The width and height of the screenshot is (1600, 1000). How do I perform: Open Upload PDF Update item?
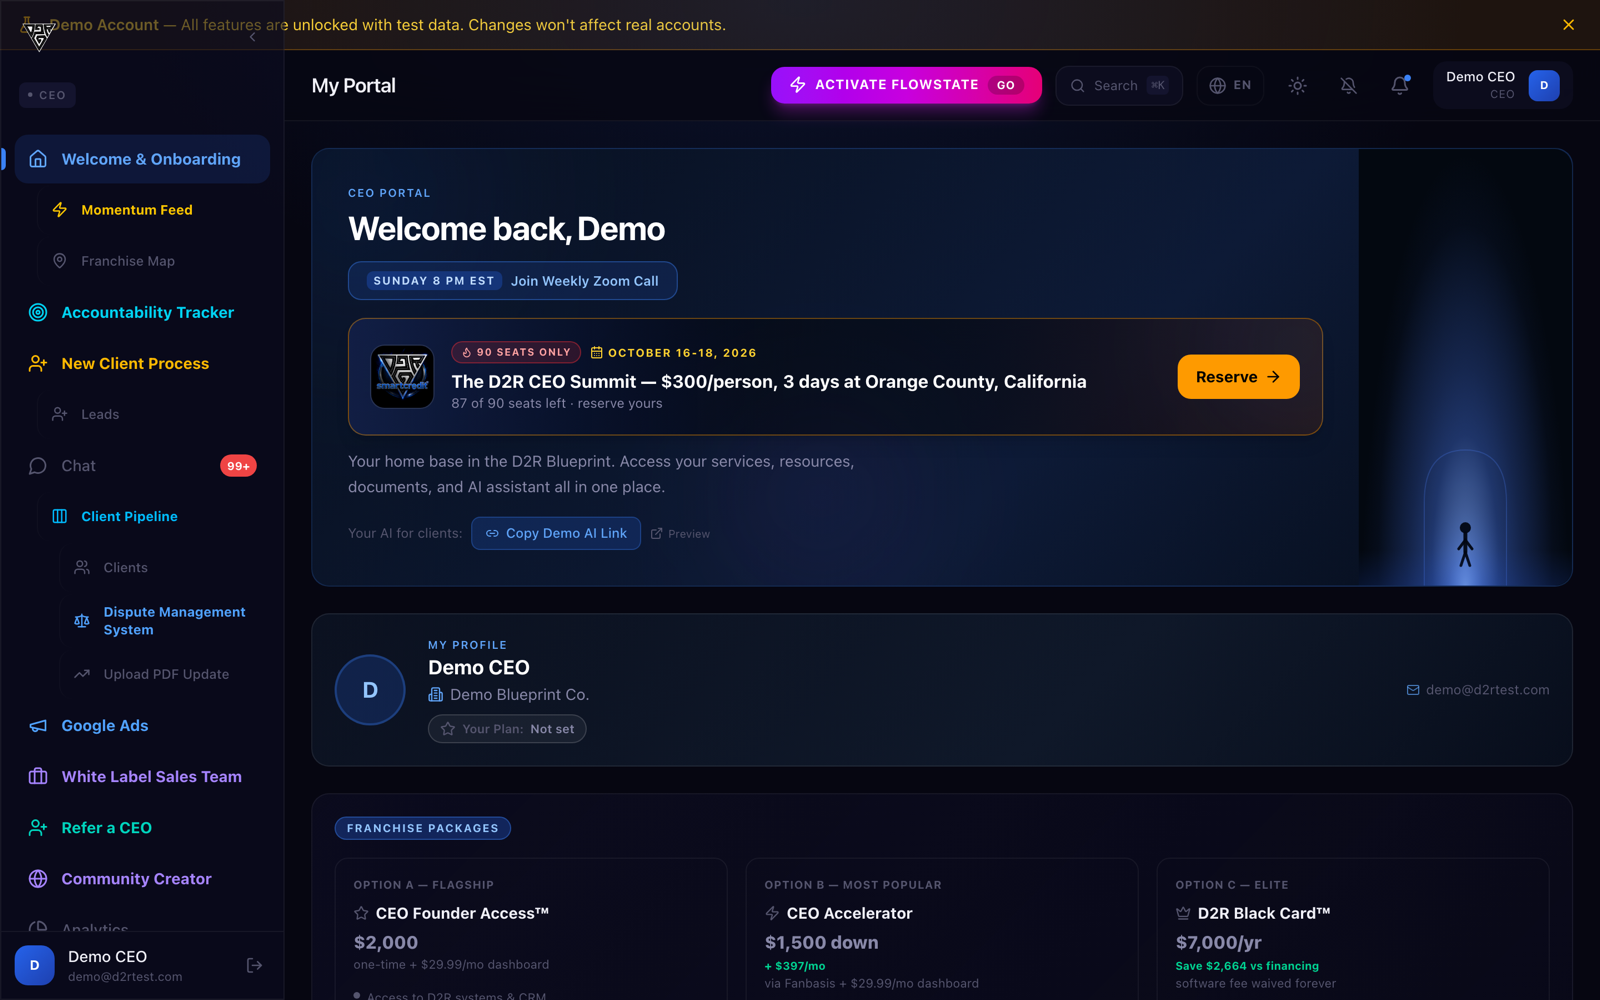[166, 674]
